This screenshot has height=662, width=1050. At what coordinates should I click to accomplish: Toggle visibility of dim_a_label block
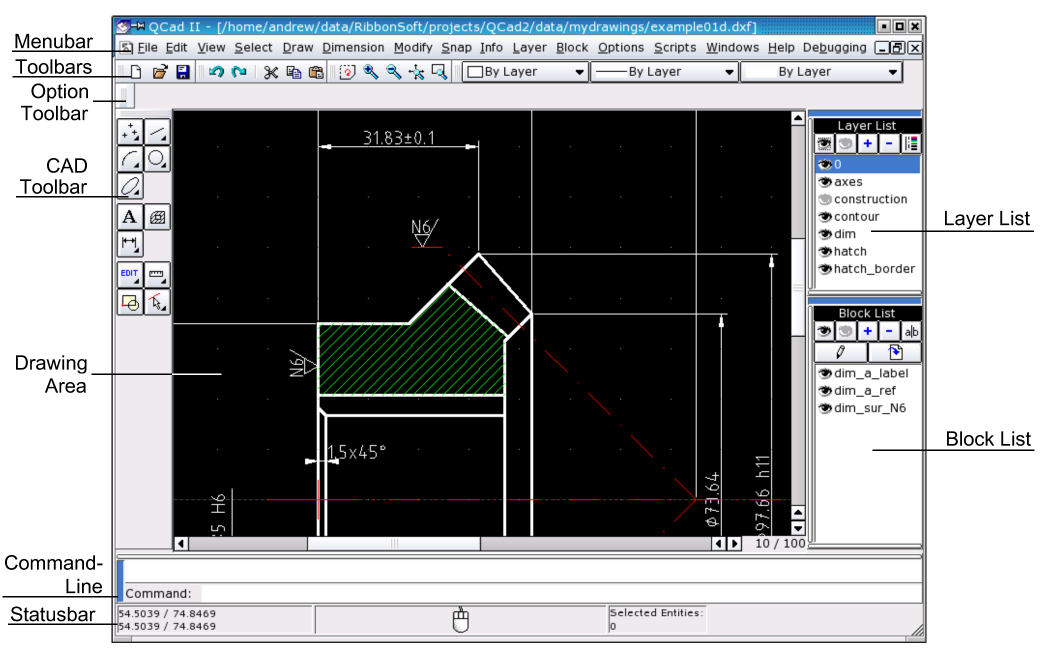coord(826,374)
